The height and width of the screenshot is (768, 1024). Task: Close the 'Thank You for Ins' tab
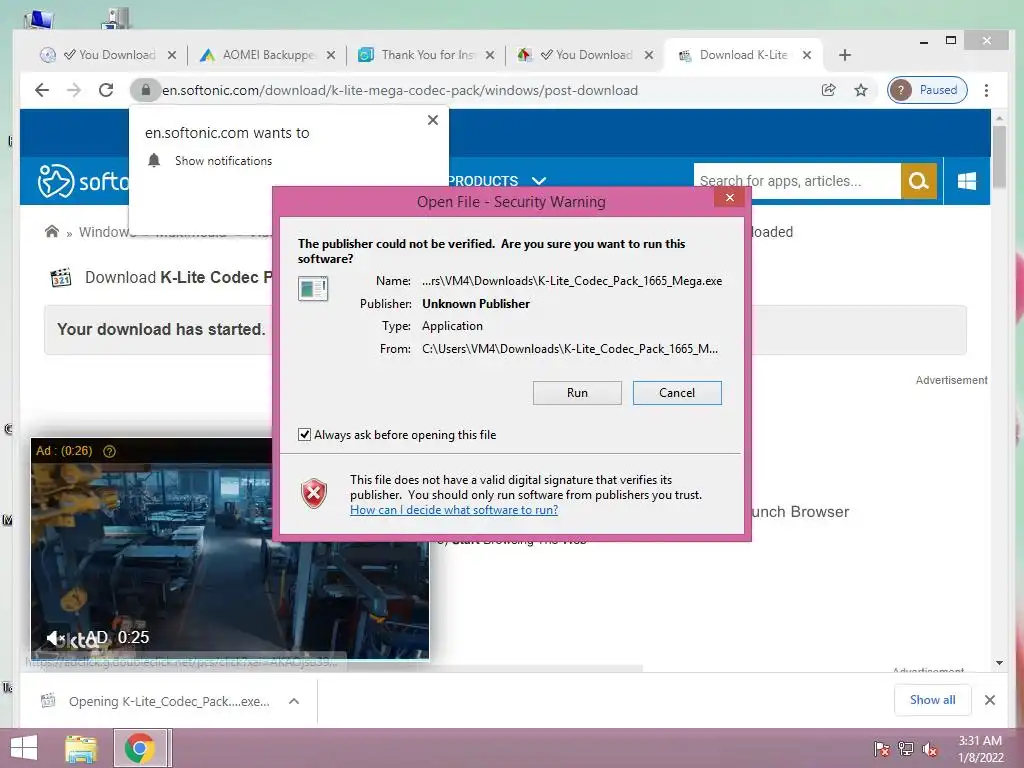[x=490, y=55]
